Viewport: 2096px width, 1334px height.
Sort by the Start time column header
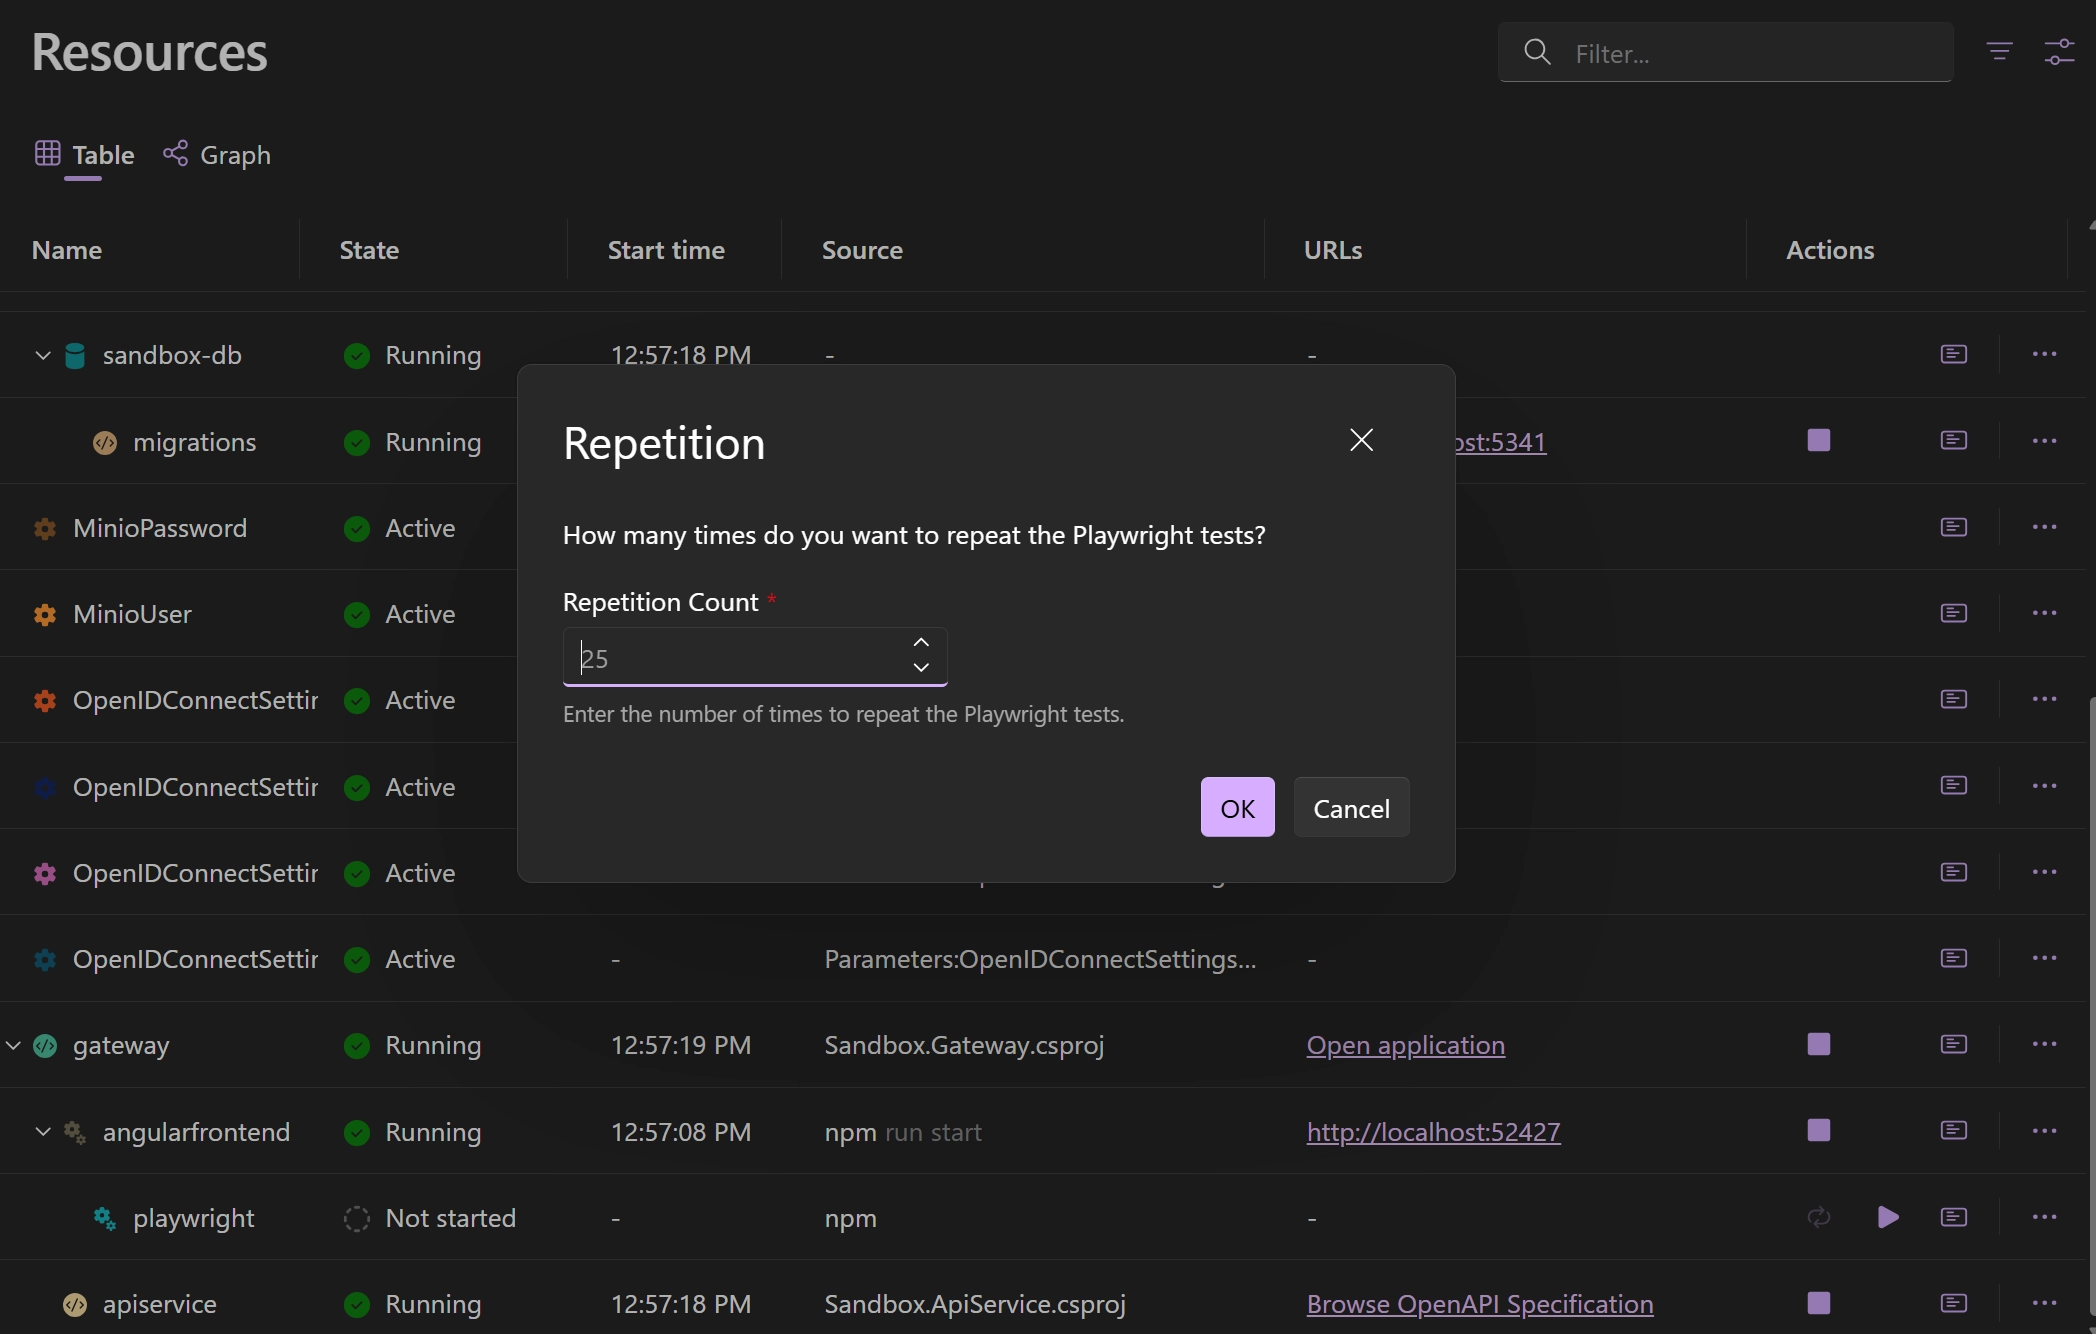click(666, 250)
